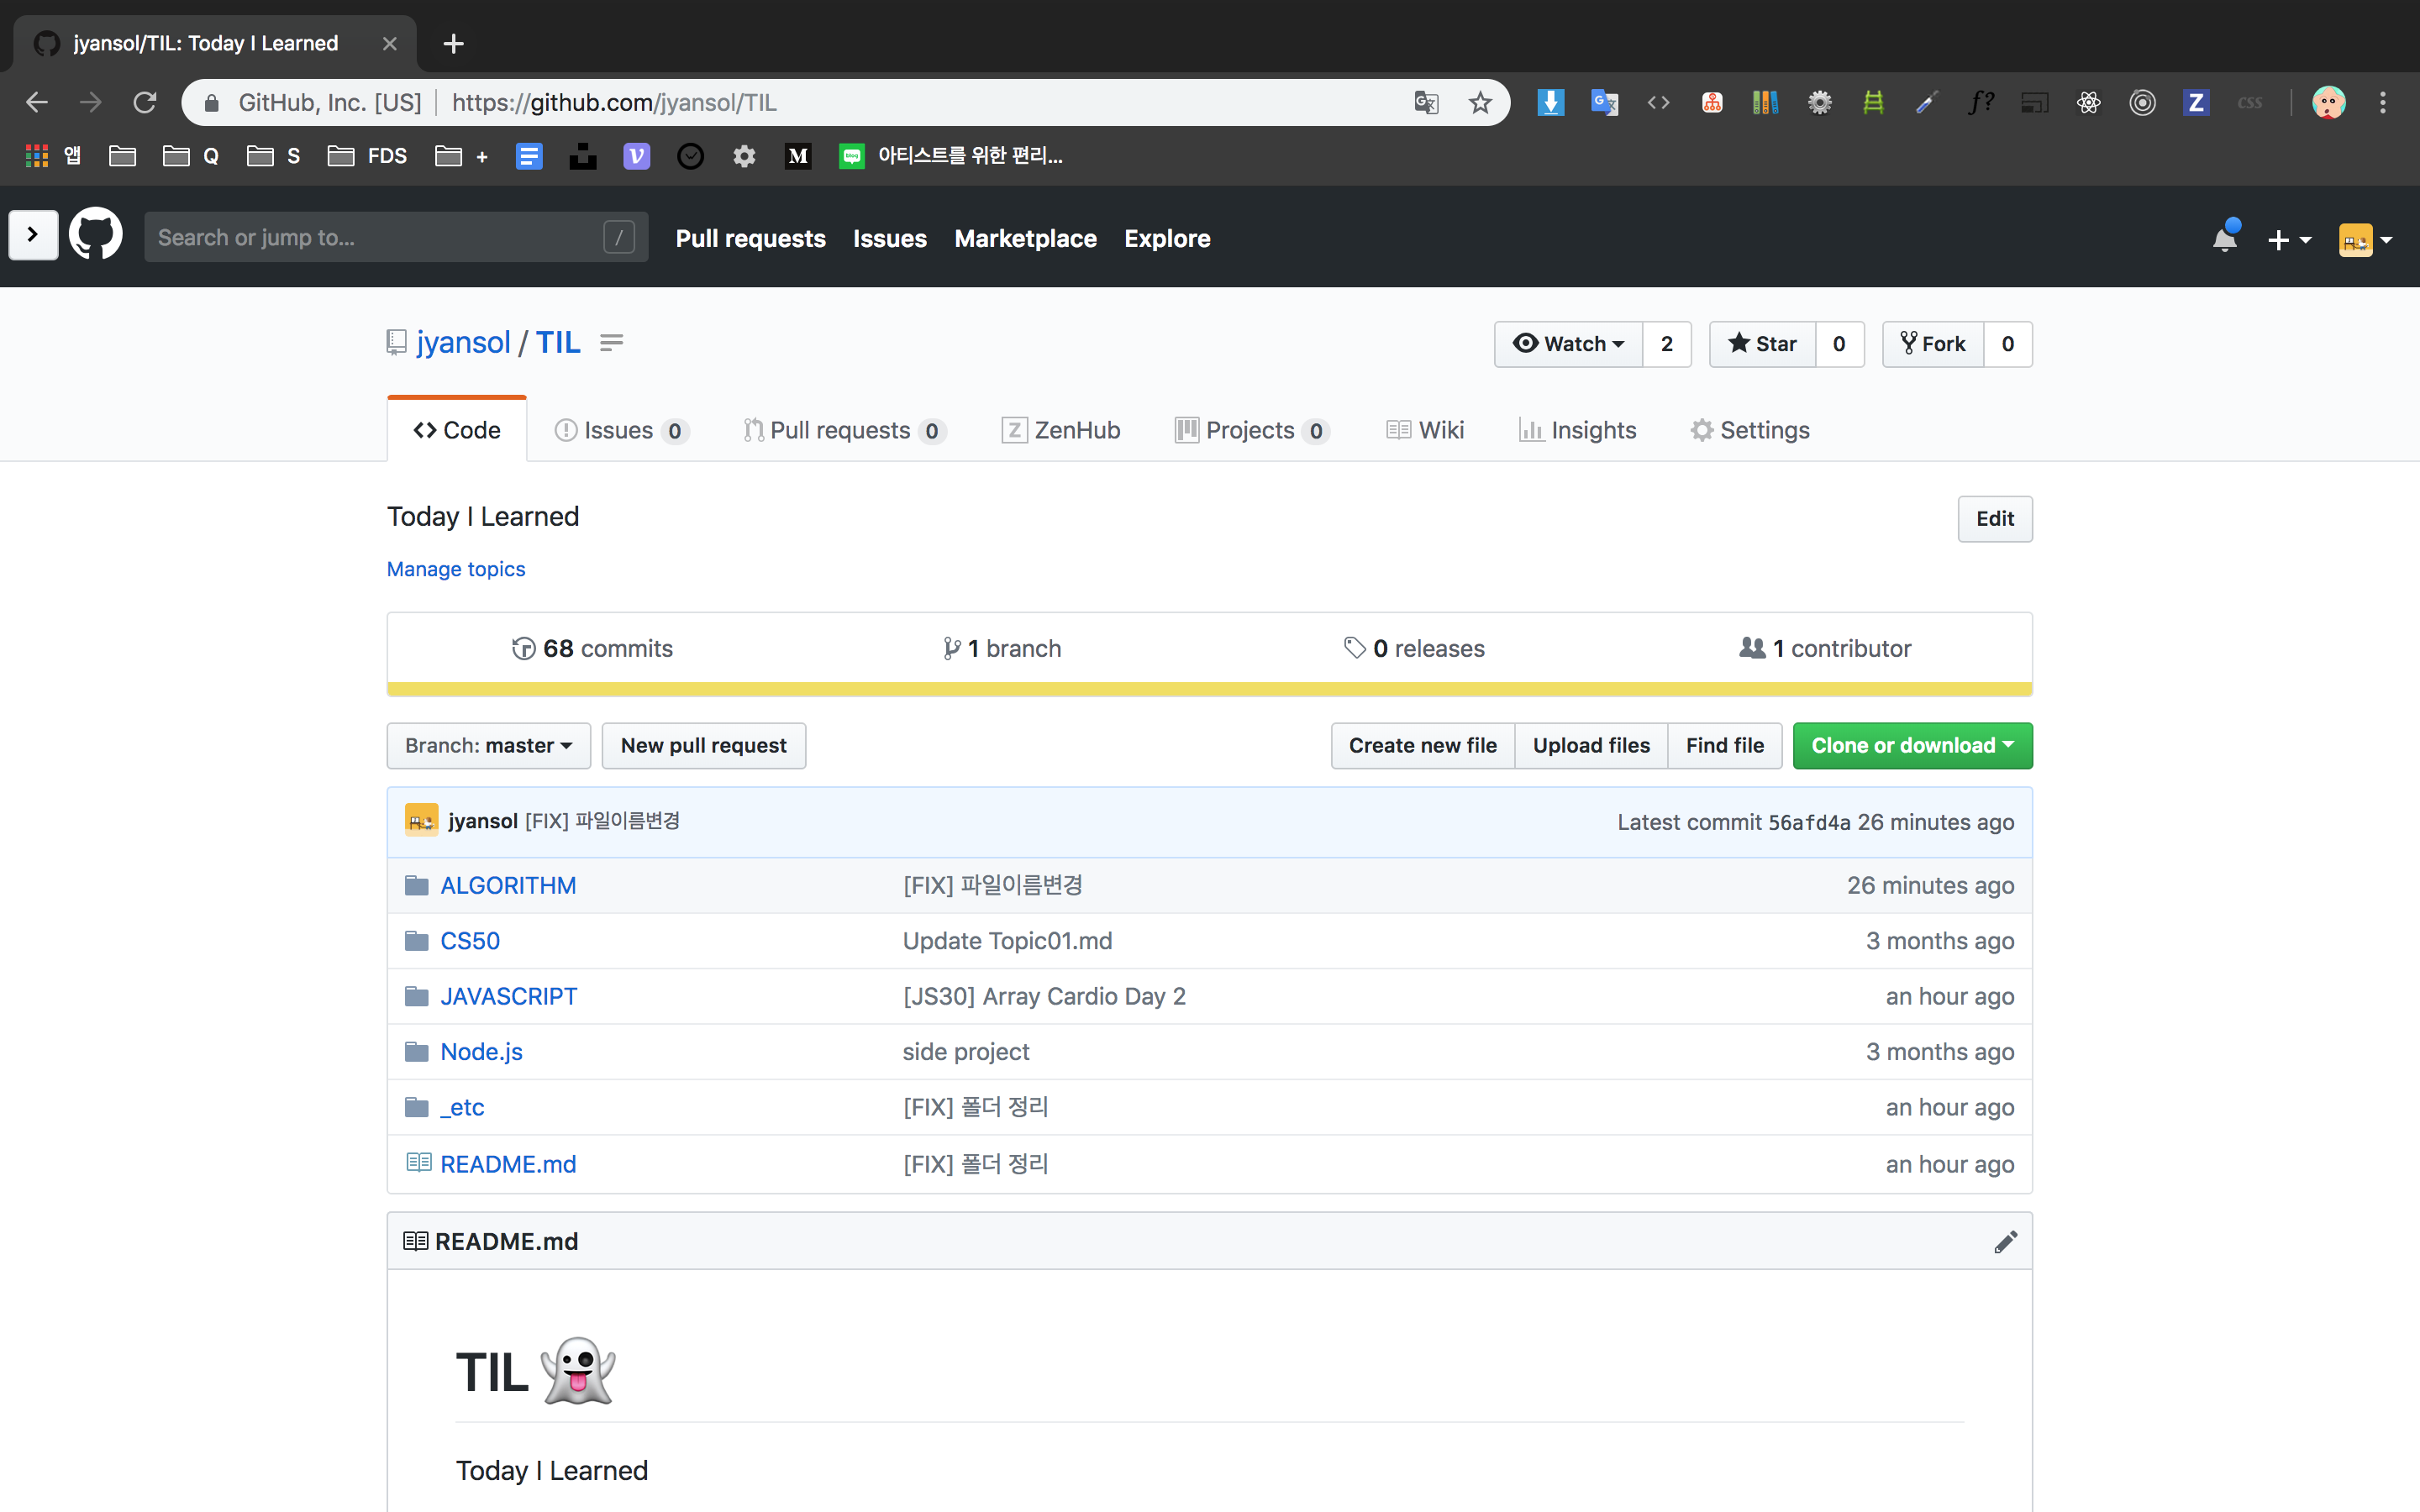View the 1 branch link
The height and width of the screenshot is (1512, 2420).
click(1002, 648)
